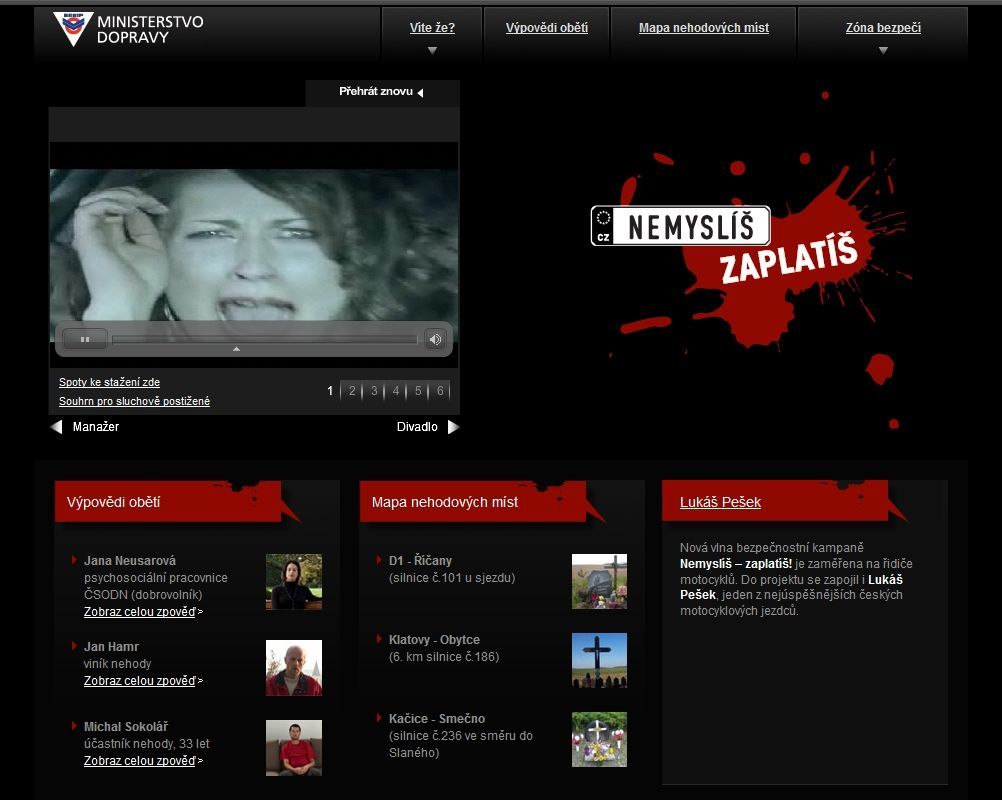Screen dimensions: 1002x800
Task: Expand the dropdown arrow under Víte že?
Action: pos(433,50)
